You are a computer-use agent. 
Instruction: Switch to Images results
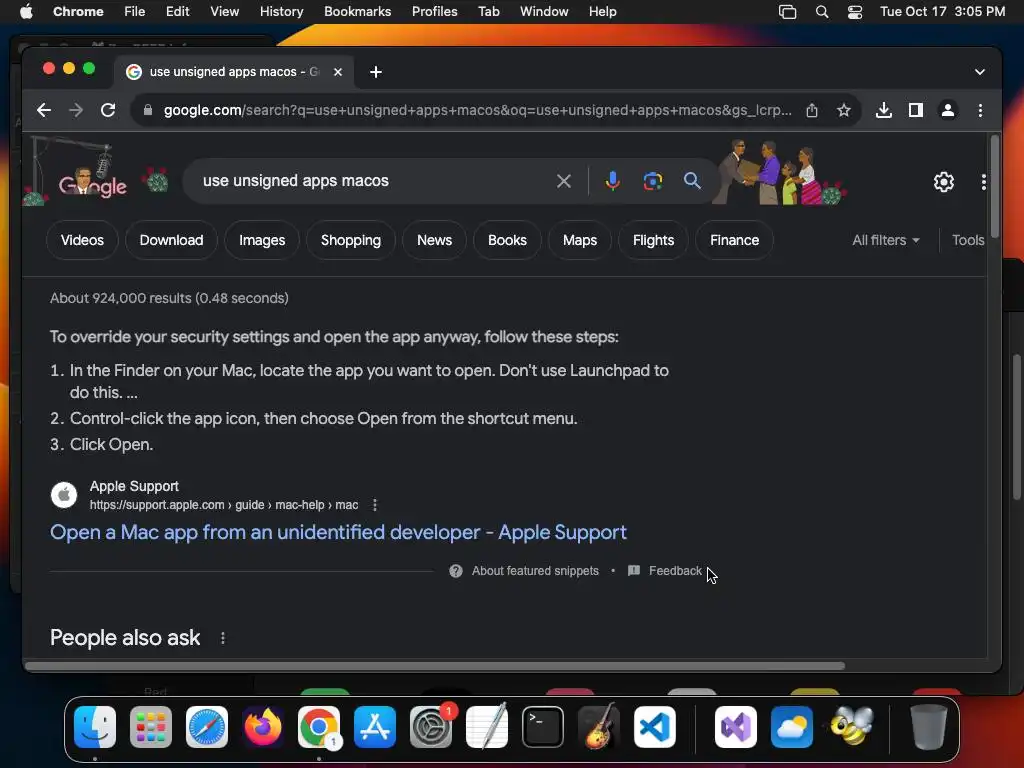(x=262, y=240)
